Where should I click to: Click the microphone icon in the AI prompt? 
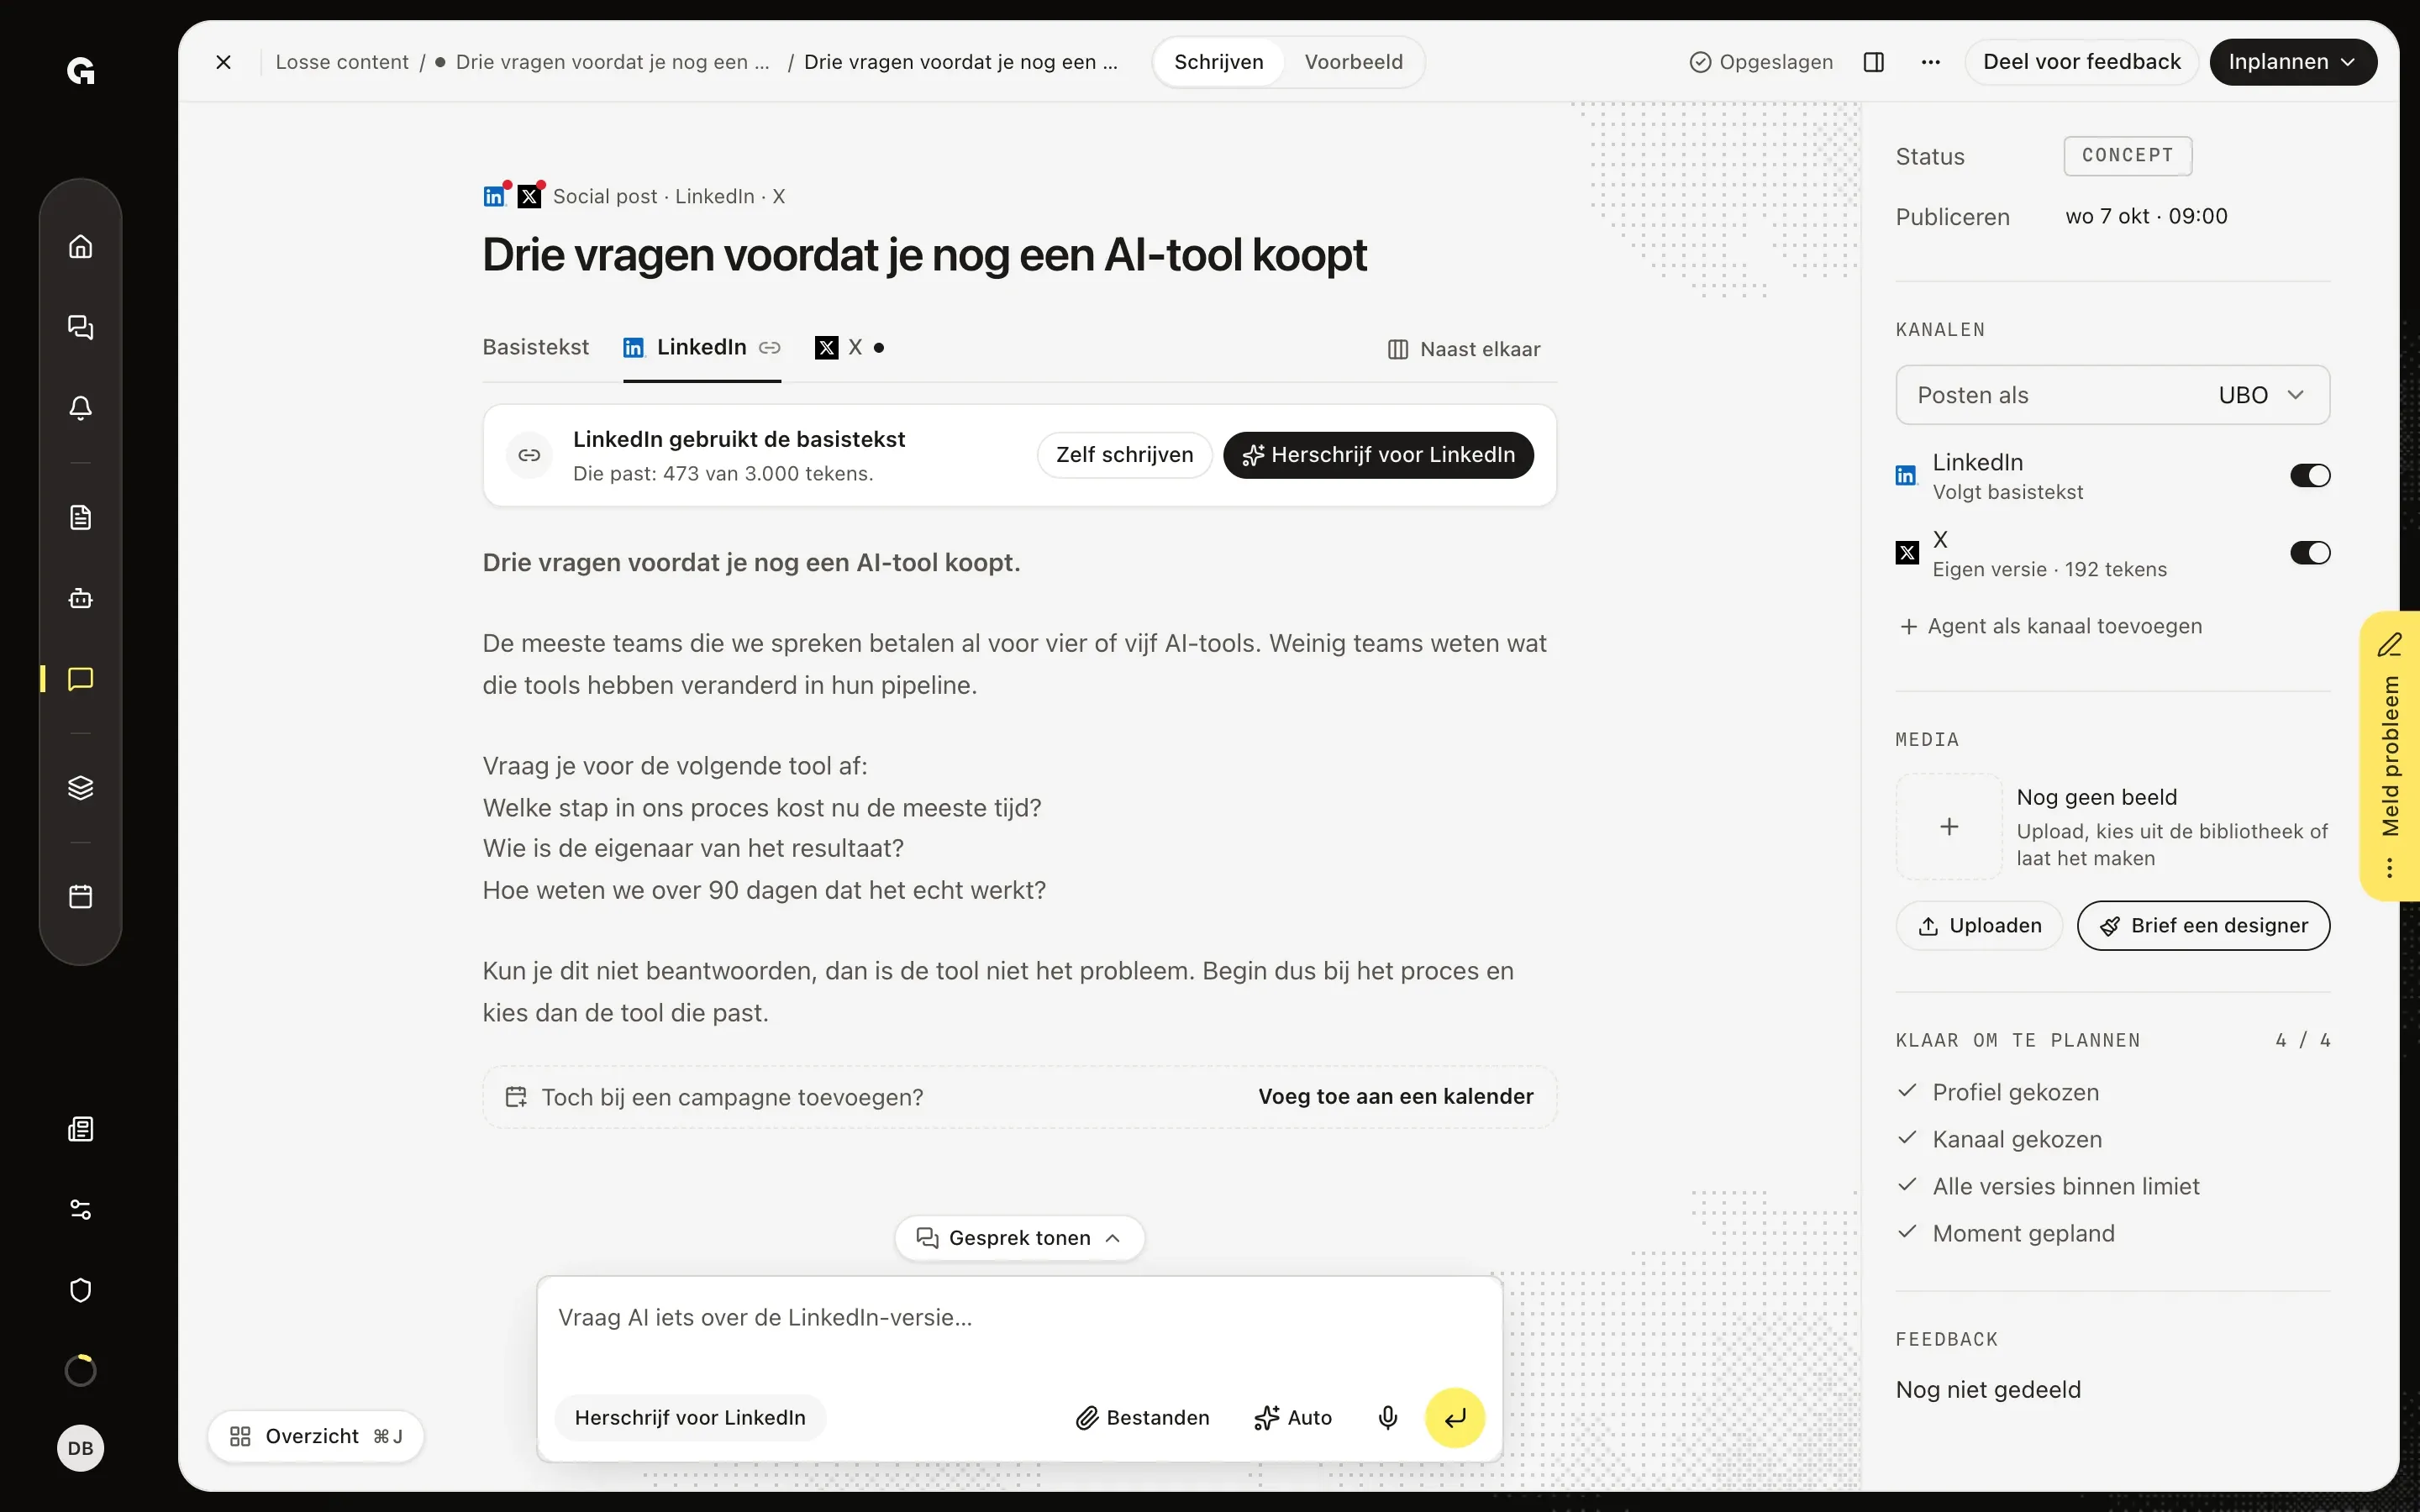(1387, 1418)
